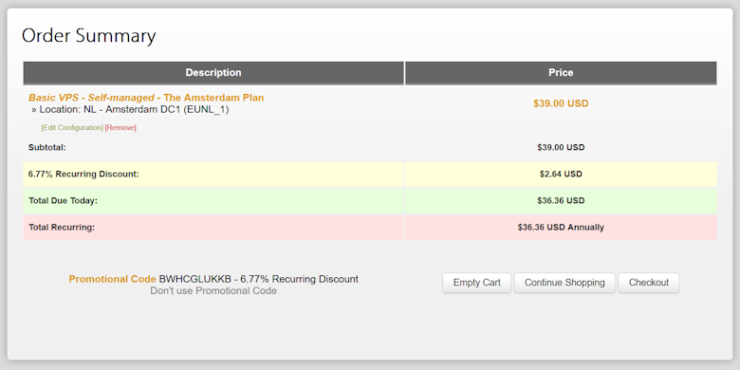Image resolution: width=740 pixels, height=370 pixels.
Task: Proceed with the Checkout button
Action: [648, 283]
